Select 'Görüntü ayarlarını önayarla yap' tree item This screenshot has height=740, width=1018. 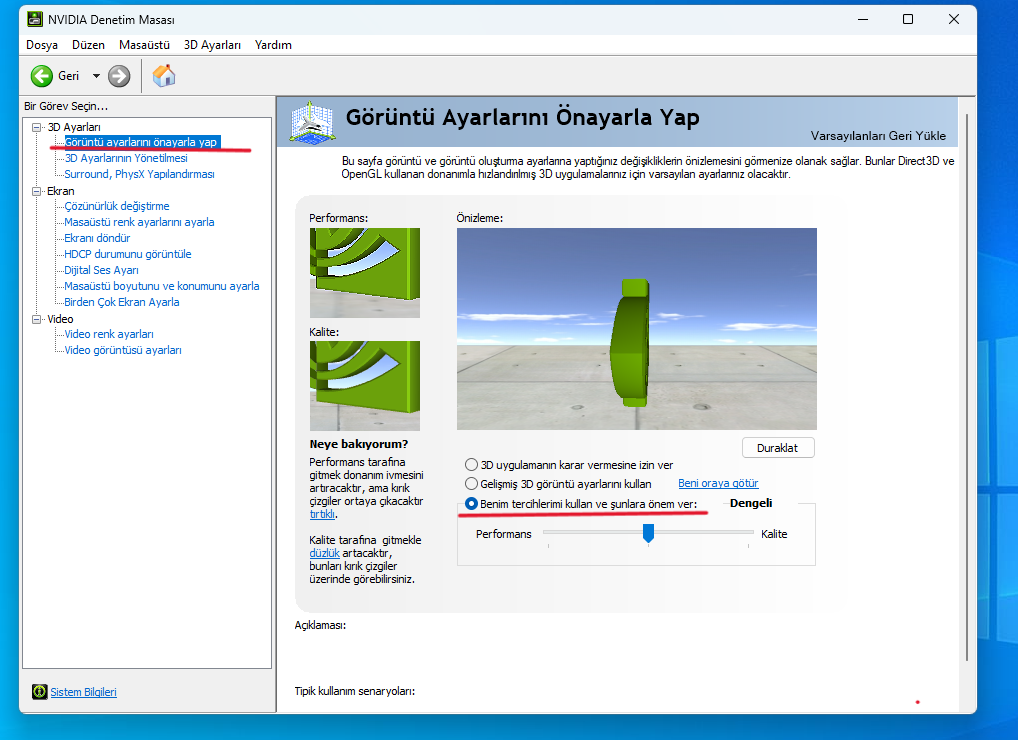(141, 142)
